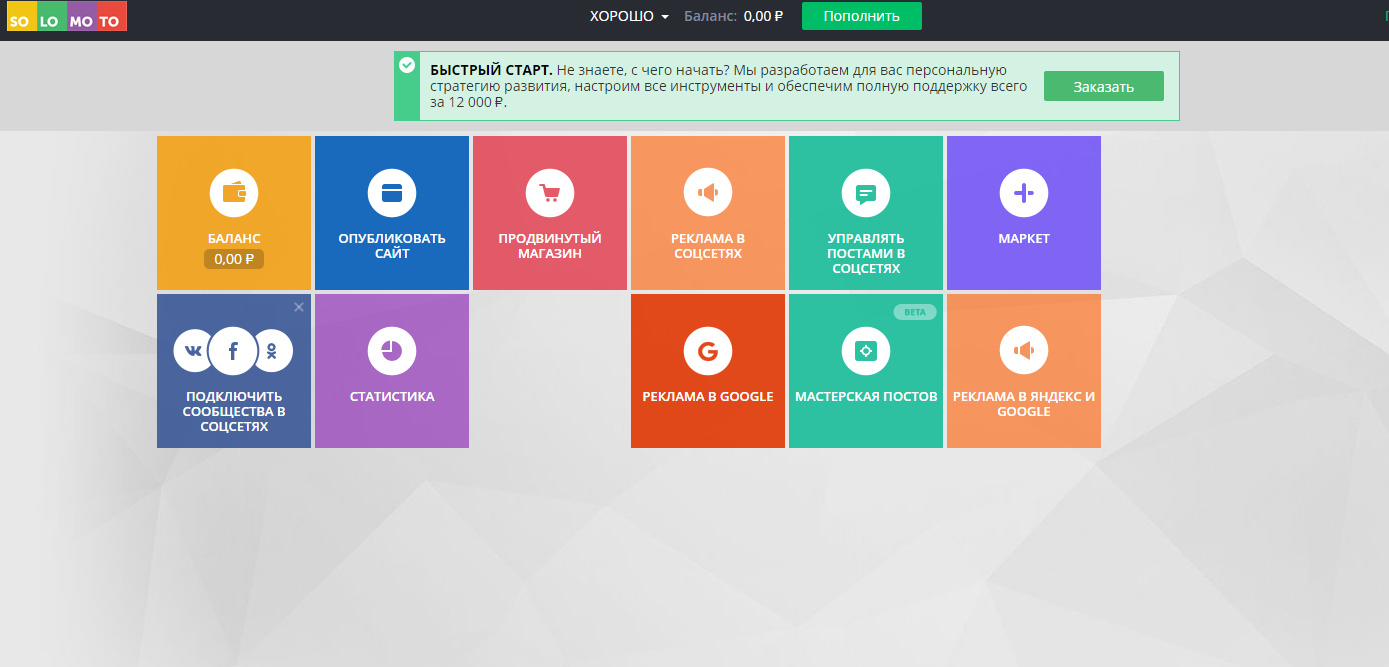Click chat bubble icon on Управлять постами
Screen dimensions: 1389x667
(866, 193)
